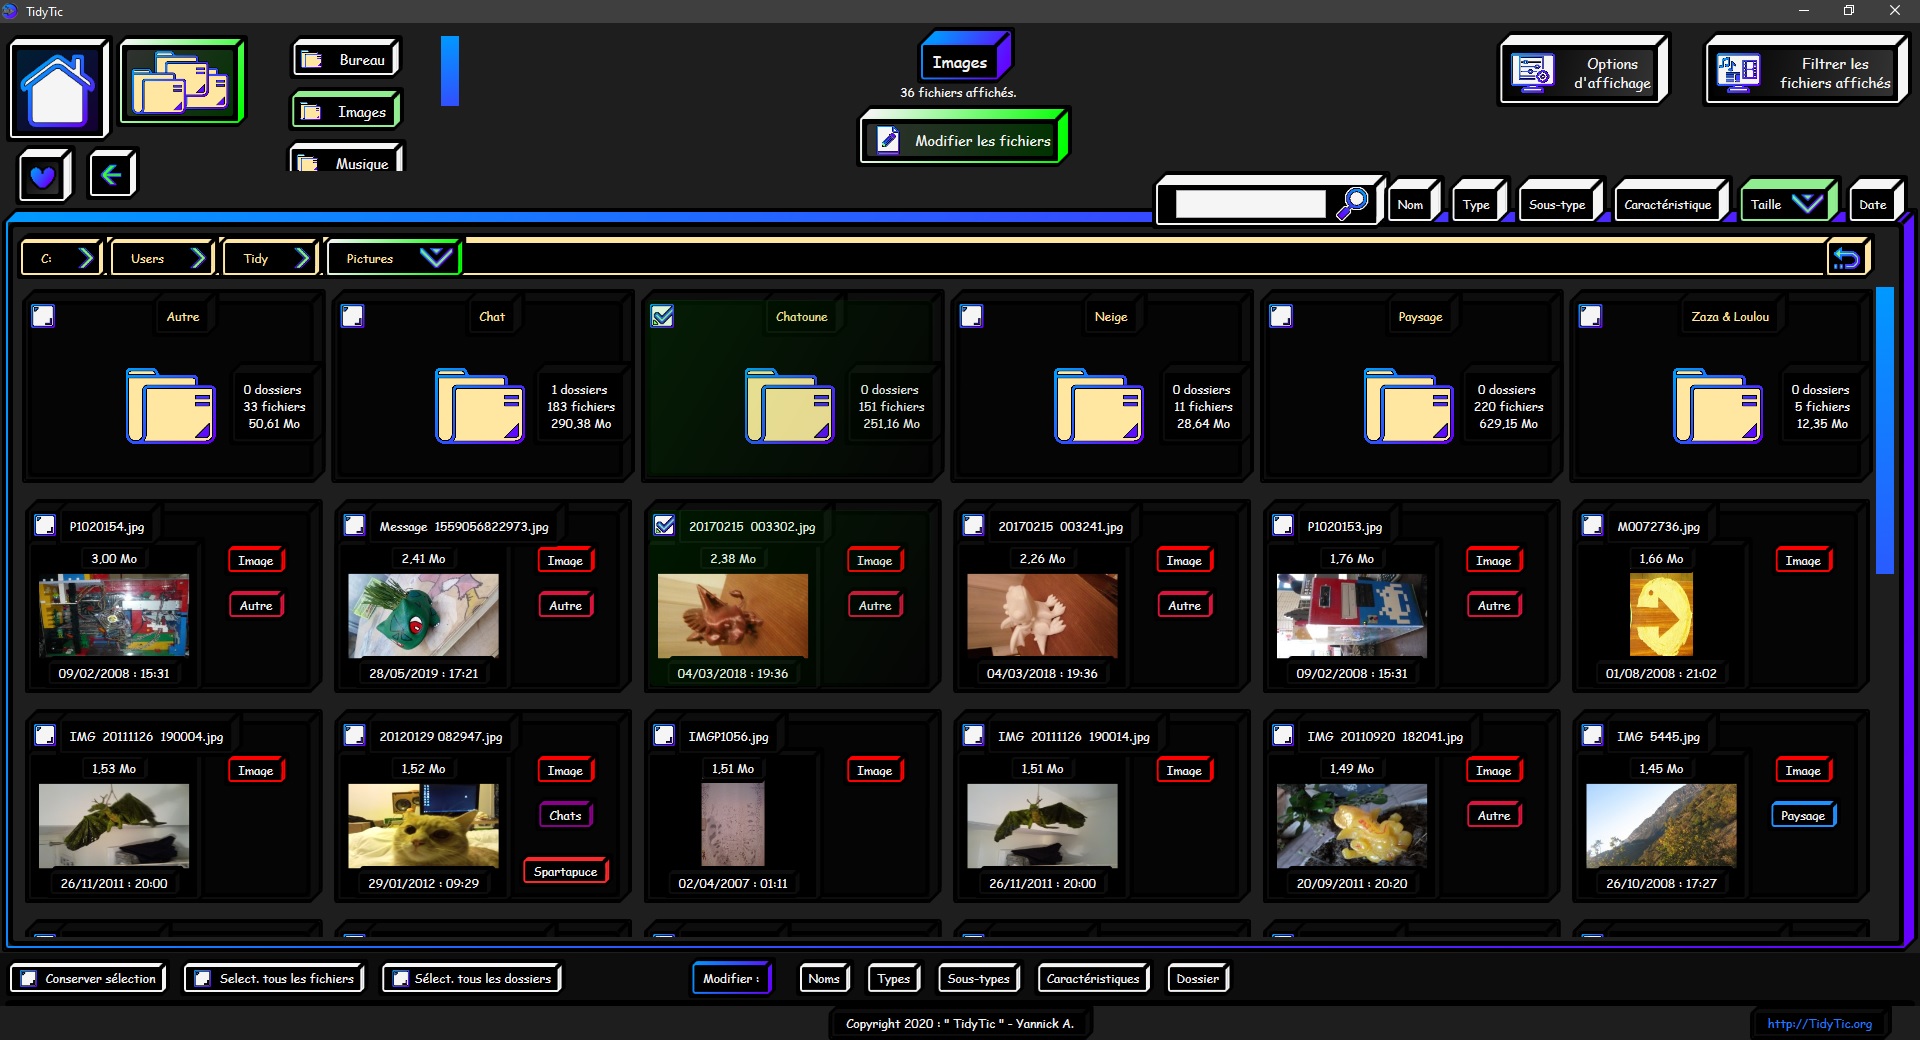Screen dimensions: 1920x1040
Task: Check the box for P1020154.jpg
Action: coord(45,526)
